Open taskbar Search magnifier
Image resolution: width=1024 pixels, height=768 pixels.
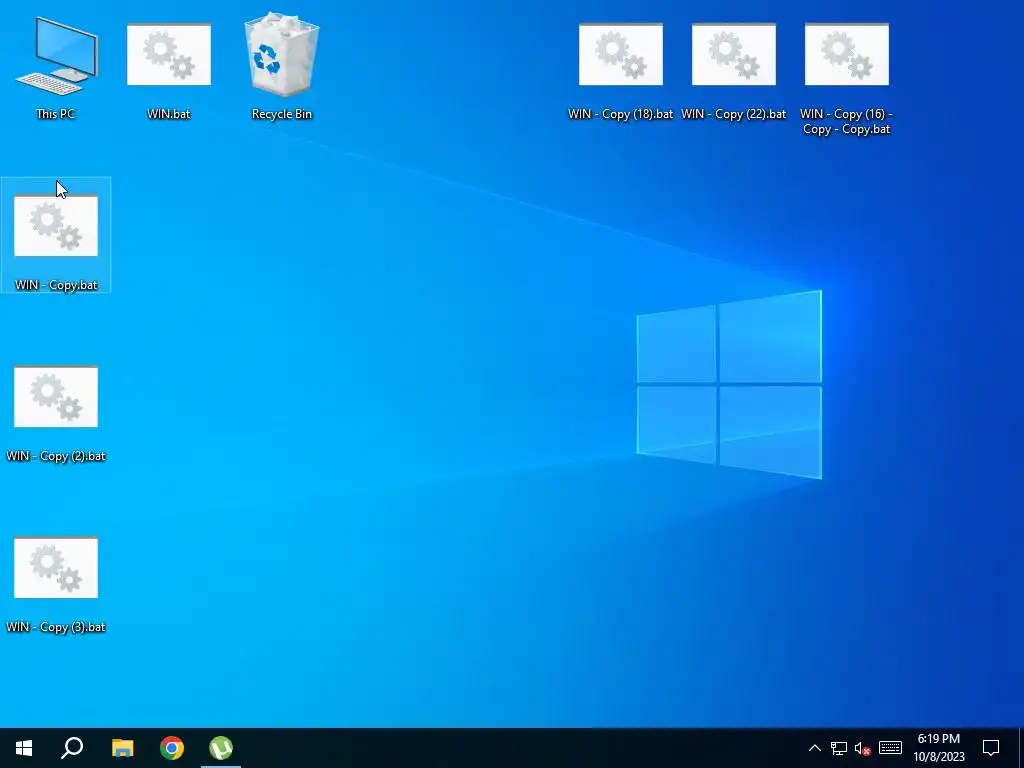(x=72, y=748)
